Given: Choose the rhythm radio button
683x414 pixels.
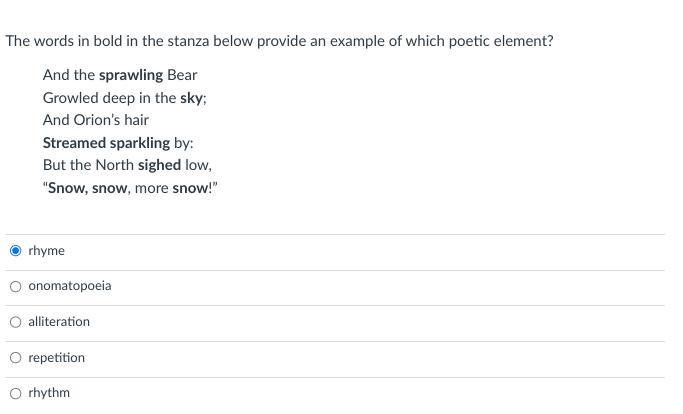Looking at the screenshot, I should click(16, 394).
